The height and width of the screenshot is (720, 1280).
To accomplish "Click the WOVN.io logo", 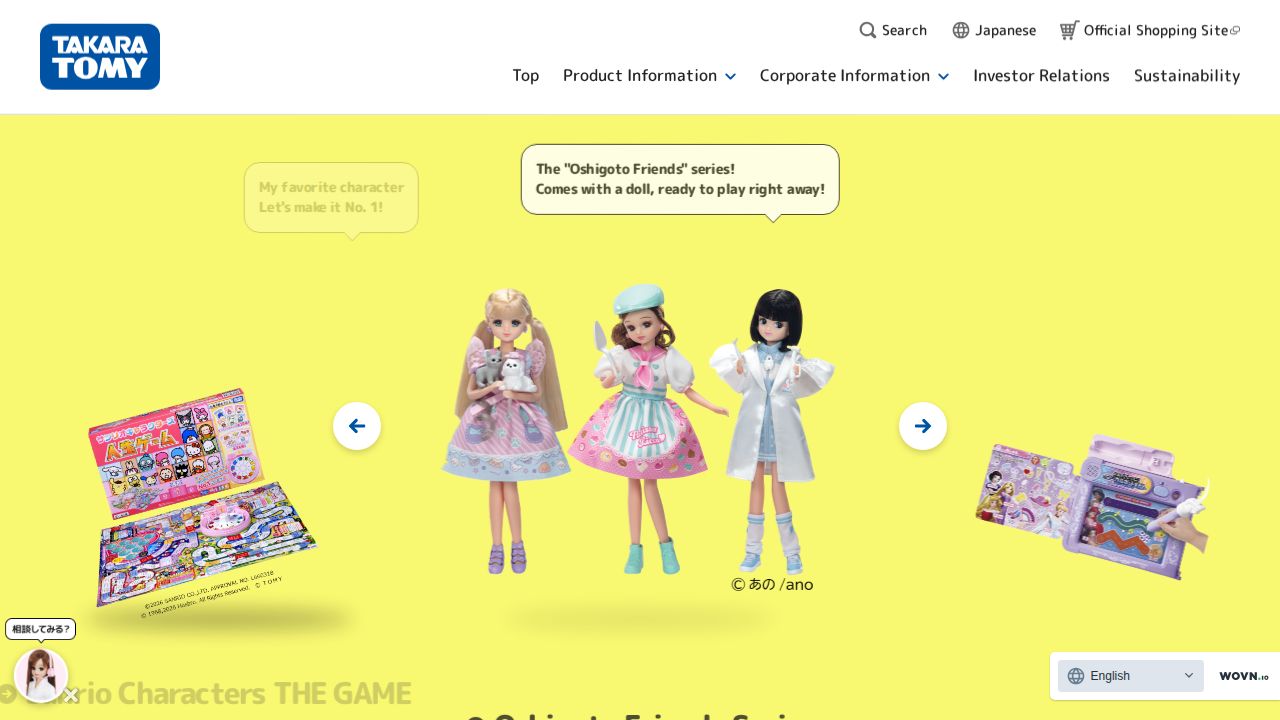I will [1244, 676].
